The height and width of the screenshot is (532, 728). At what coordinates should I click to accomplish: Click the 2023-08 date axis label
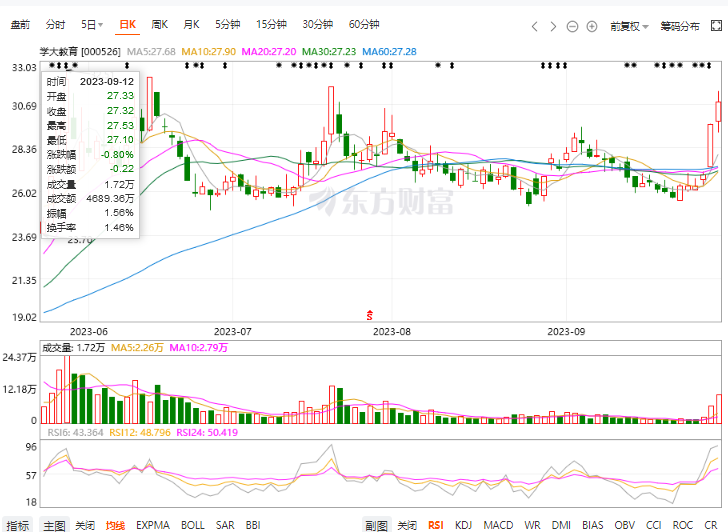(x=392, y=331)
